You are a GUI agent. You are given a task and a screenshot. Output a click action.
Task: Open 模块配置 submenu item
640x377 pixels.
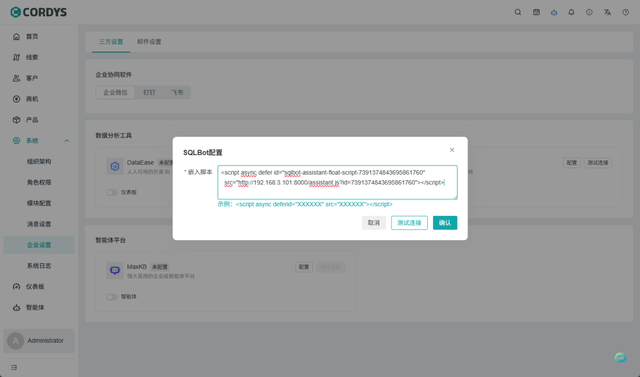[39, 203]
